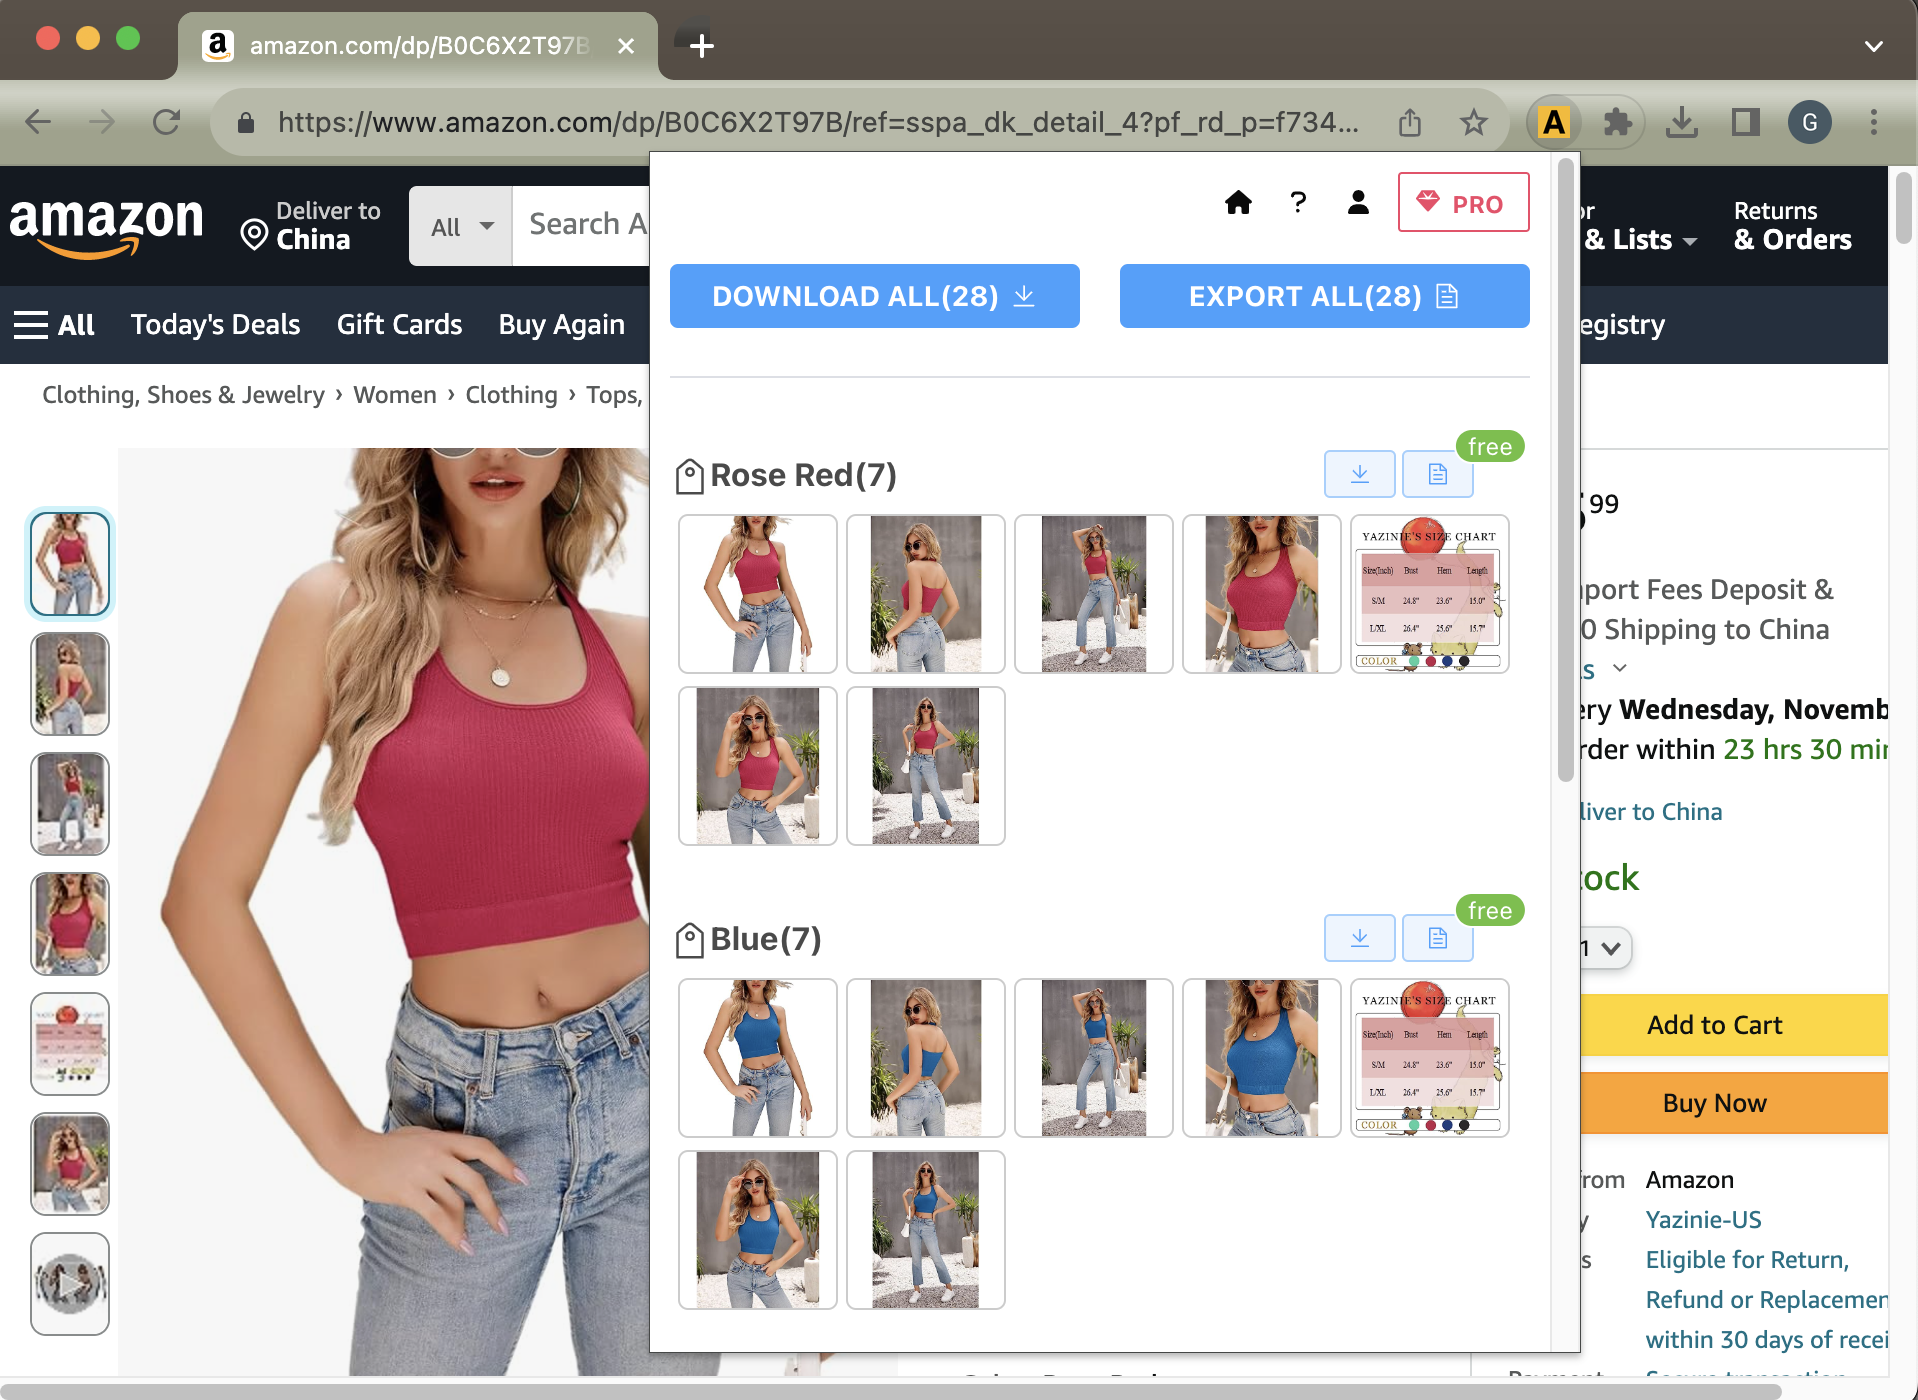Open the extension home icon
The height and width of the screenshot is (1400, 1918).
click(x=1238, y=202)
